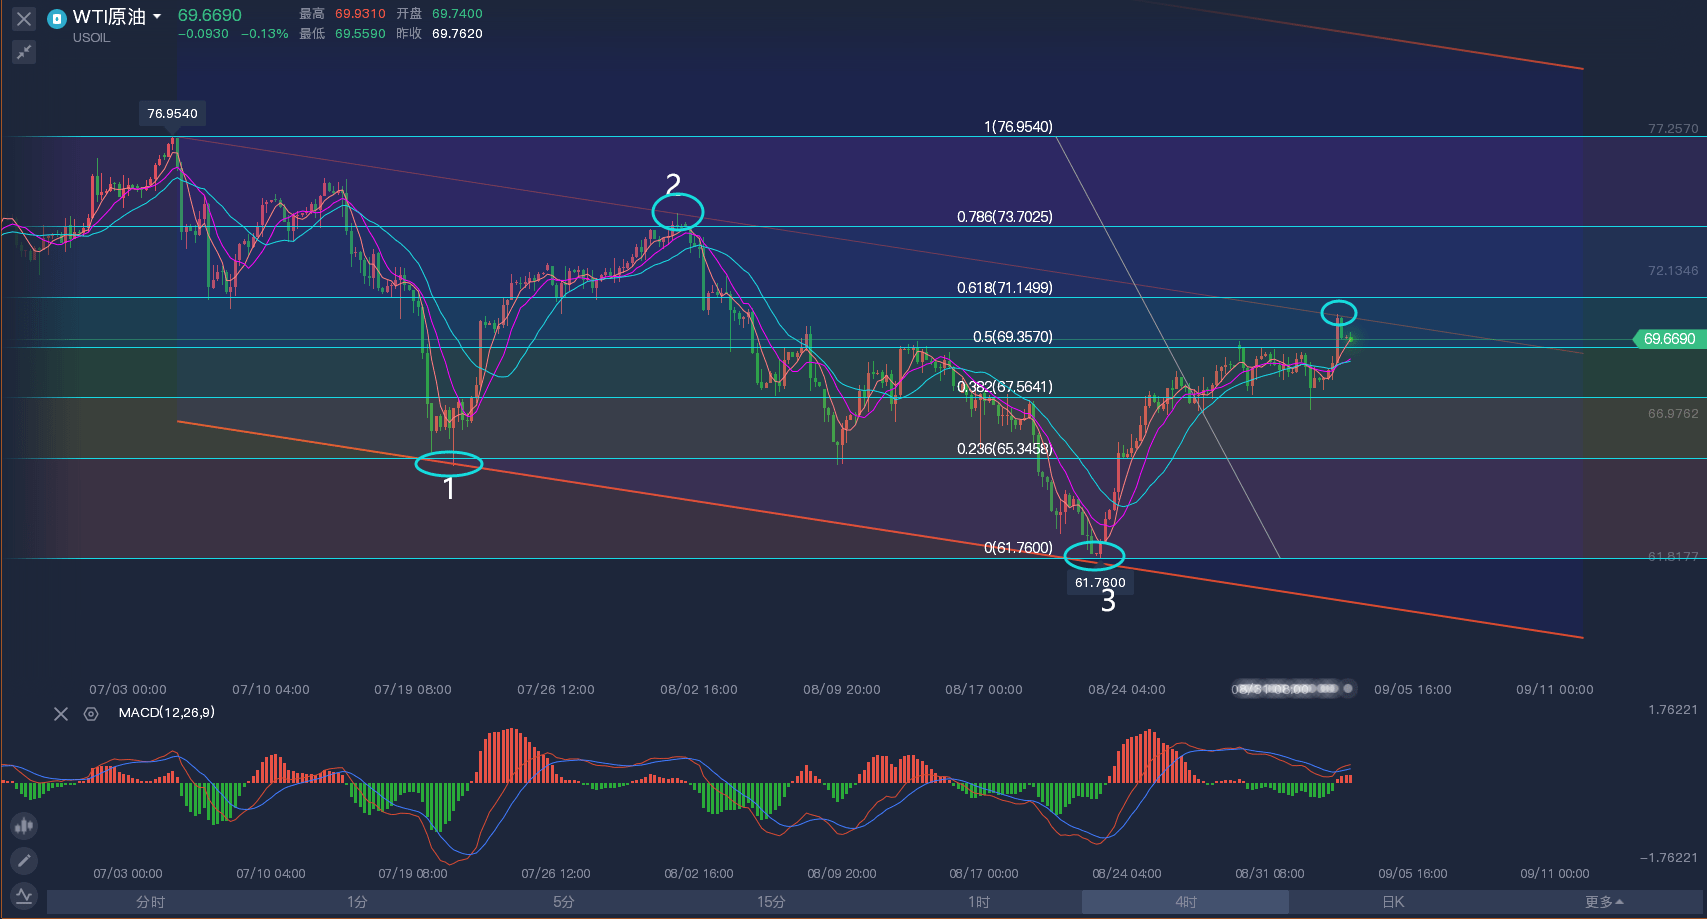Switch to the 1分 timeframe tab
Image resolution: width=1707 pixels, height=919 pixels.
pos(357,902)
